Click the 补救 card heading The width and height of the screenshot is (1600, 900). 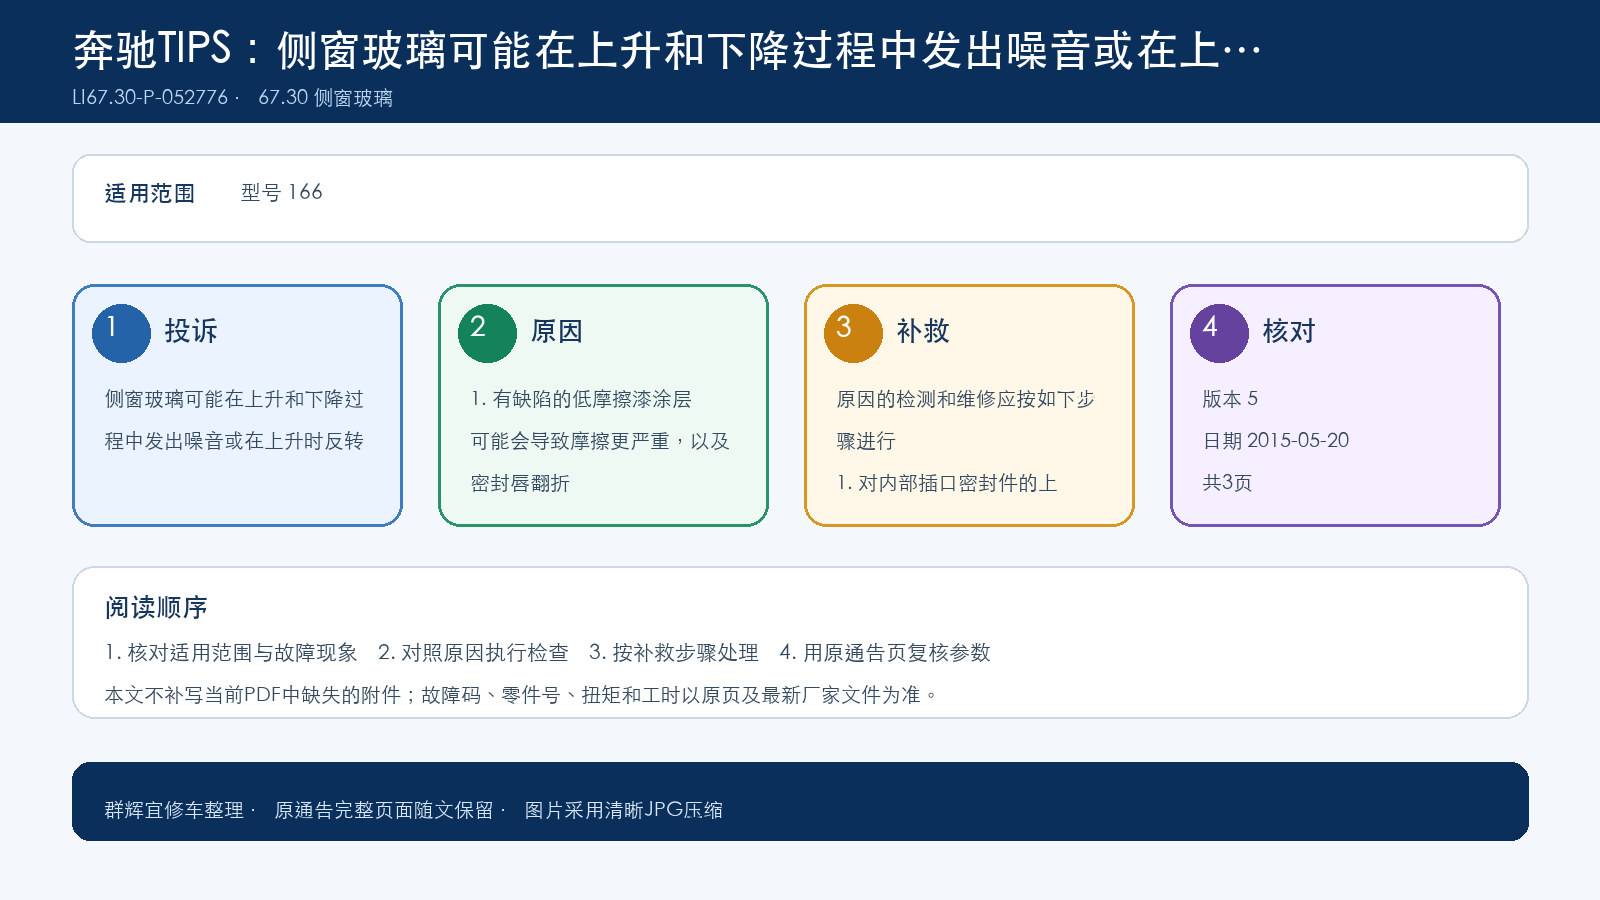pos(923,331)
